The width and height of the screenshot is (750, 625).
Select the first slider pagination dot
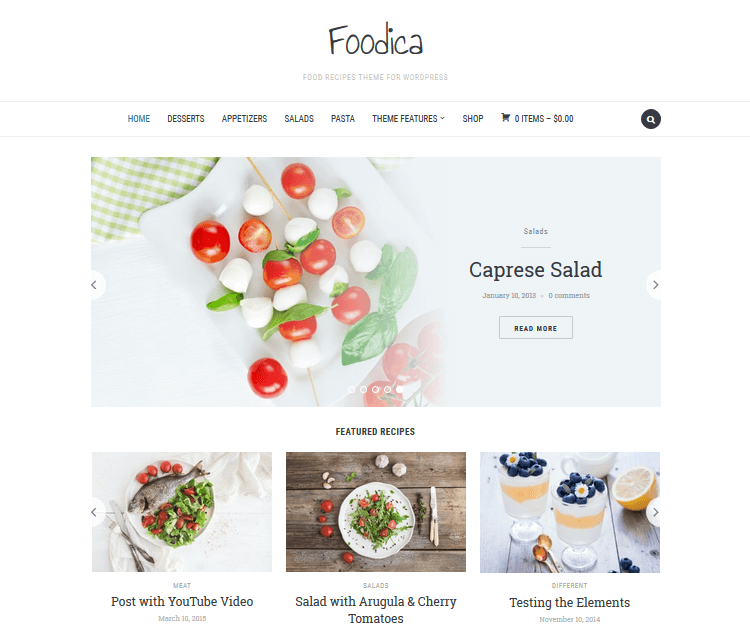coord(352,390)
